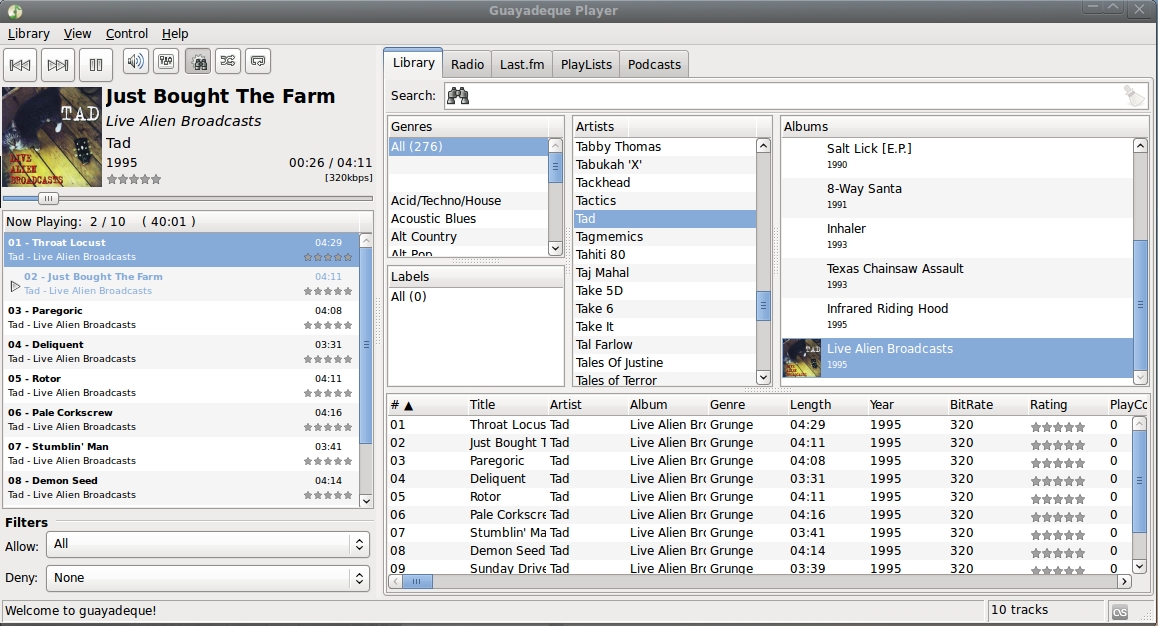
Task: Rate 04 - Deliquent in Now Playing list
Action: (328, 360)
